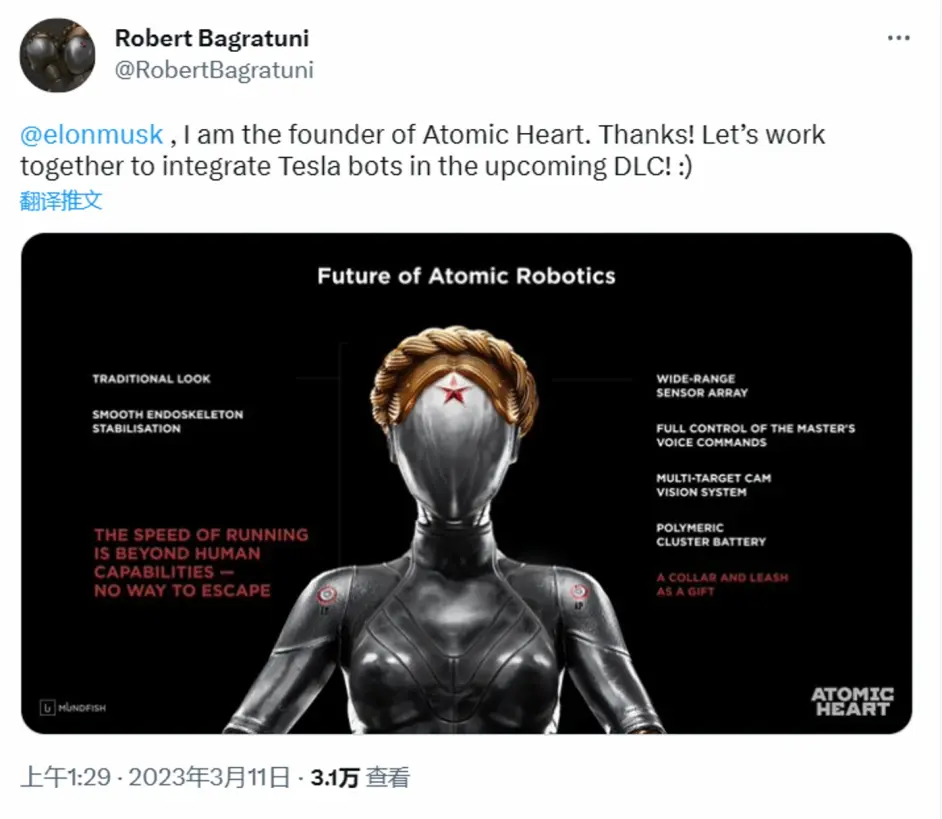Click the emblem on the robot's left shoulder

point(329,595)
